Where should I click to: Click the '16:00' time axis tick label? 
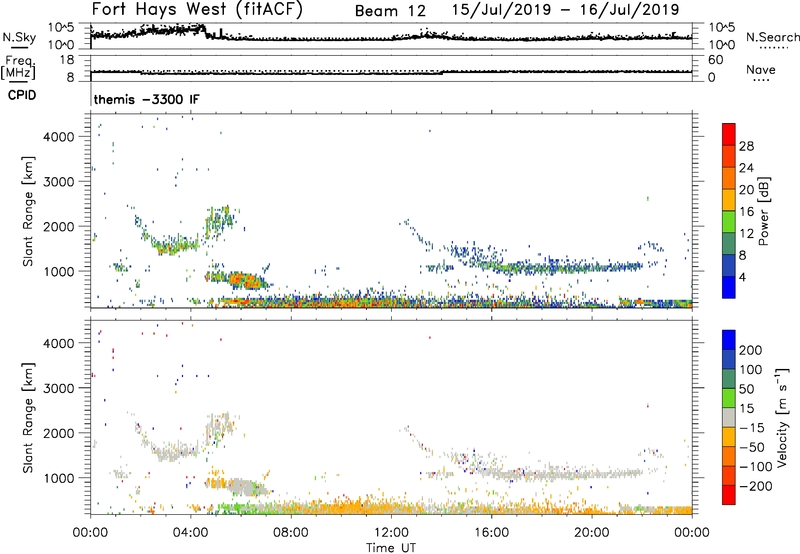click(491, 533)
